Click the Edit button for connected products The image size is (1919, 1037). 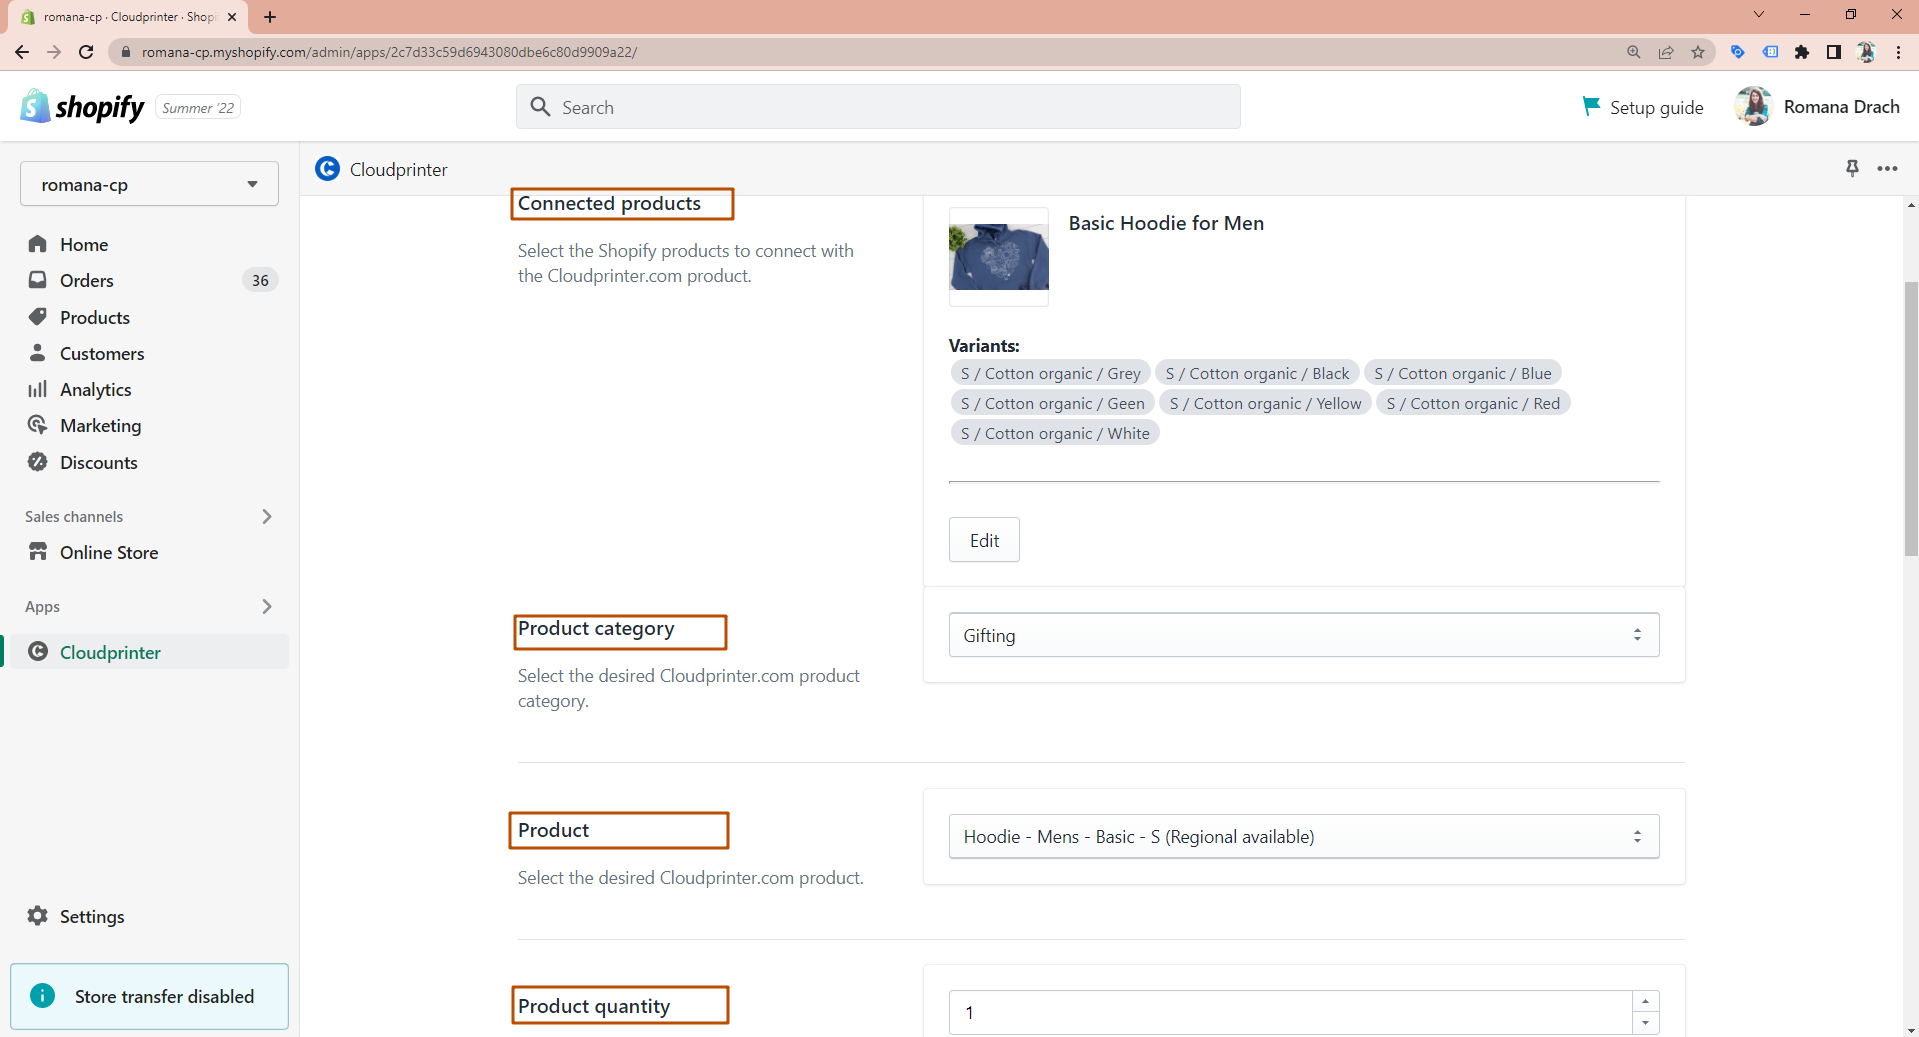point(984,540)
